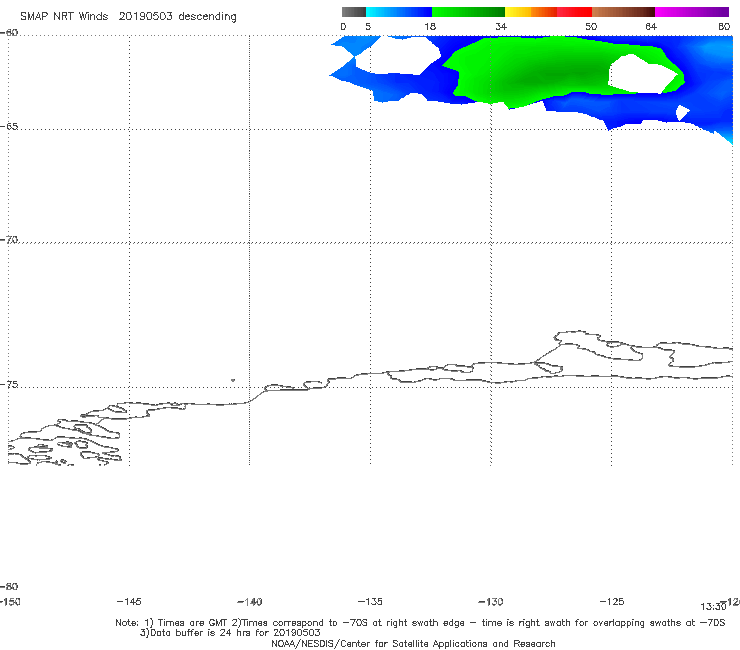Viewport: 740px width, 650px height.
Task: Click the latitude label "-65"
Action: 9,127
